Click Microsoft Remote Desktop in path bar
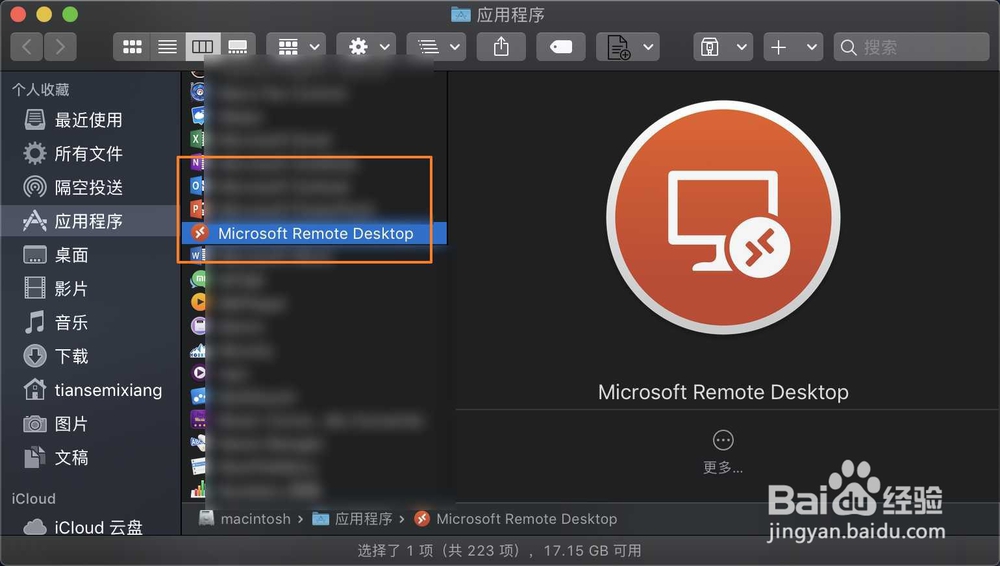Screen dimensions: 1000x566 pyautogui.click(x=515, y=519)
